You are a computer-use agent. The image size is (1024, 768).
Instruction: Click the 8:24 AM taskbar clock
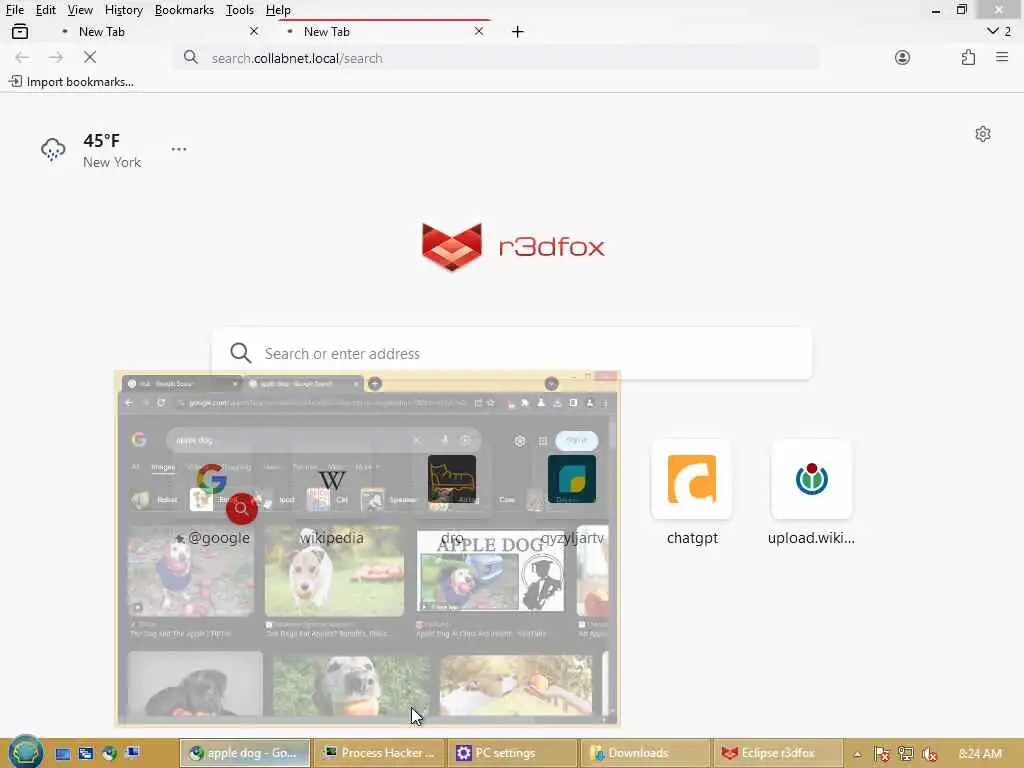pyautogui.click(x=980, y=754)
